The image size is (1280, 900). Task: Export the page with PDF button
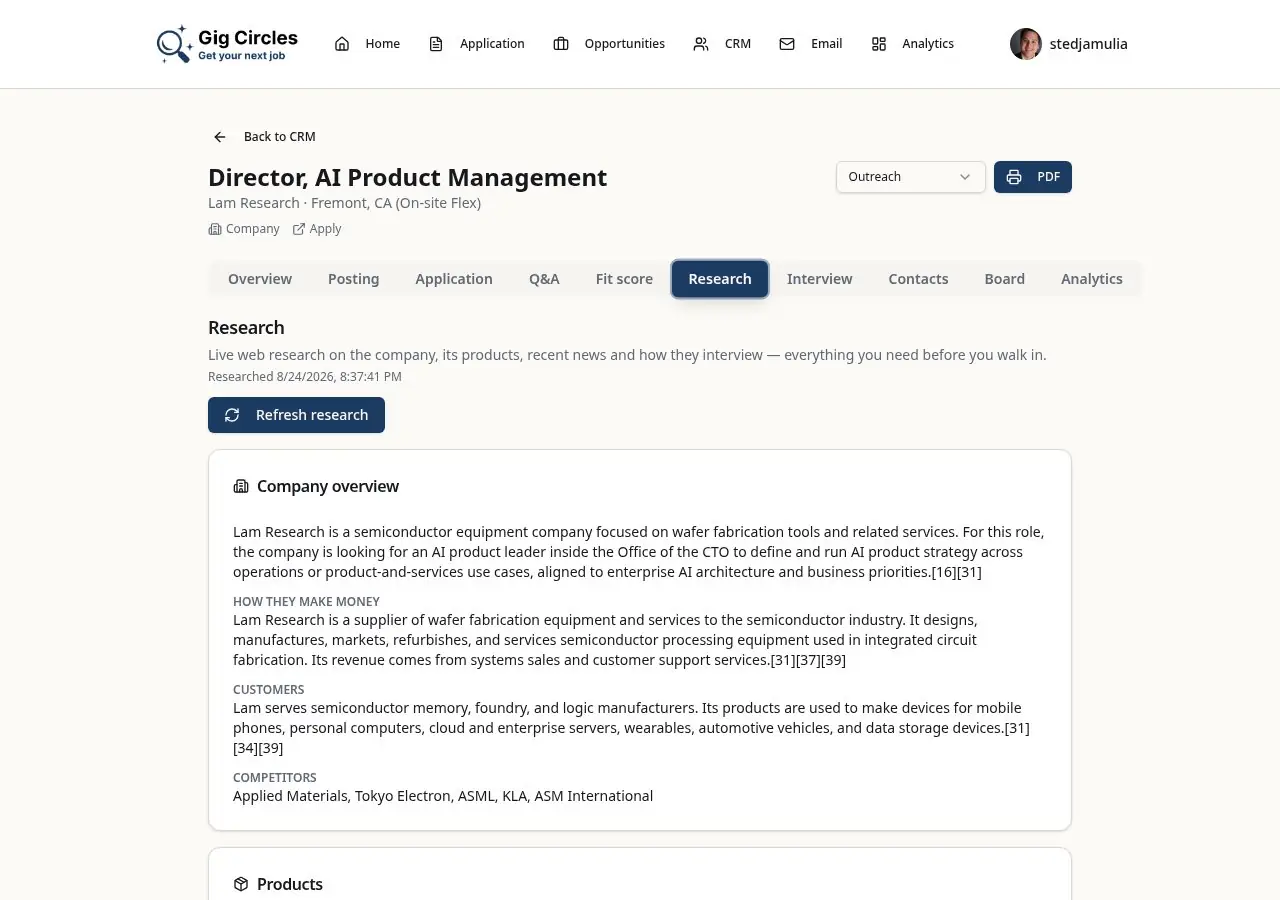[1033, 177]
